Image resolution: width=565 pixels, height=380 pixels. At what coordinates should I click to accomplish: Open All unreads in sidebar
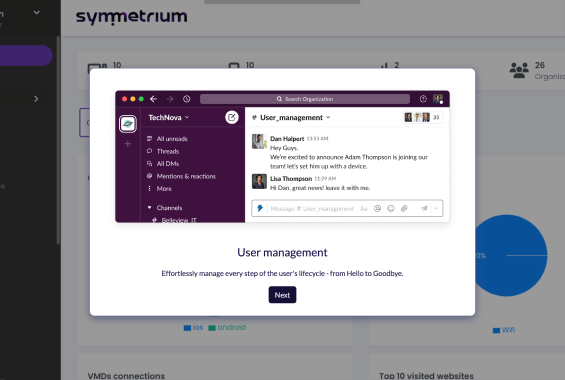[172, 139]
